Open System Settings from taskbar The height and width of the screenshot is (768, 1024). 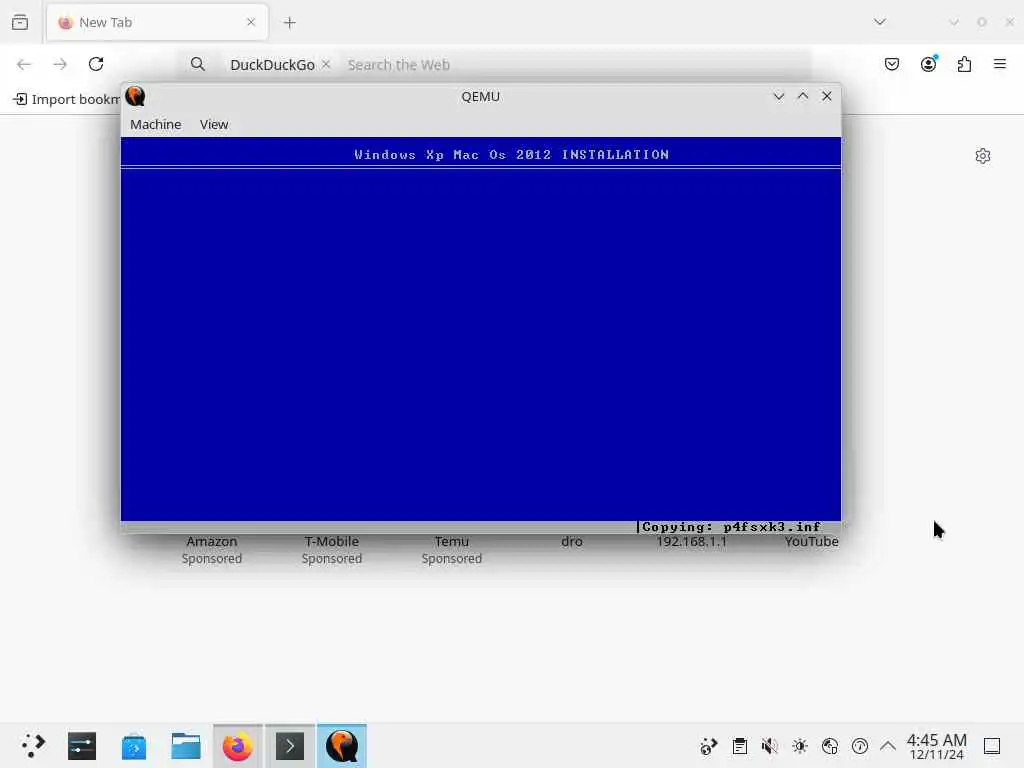point(82,746)
